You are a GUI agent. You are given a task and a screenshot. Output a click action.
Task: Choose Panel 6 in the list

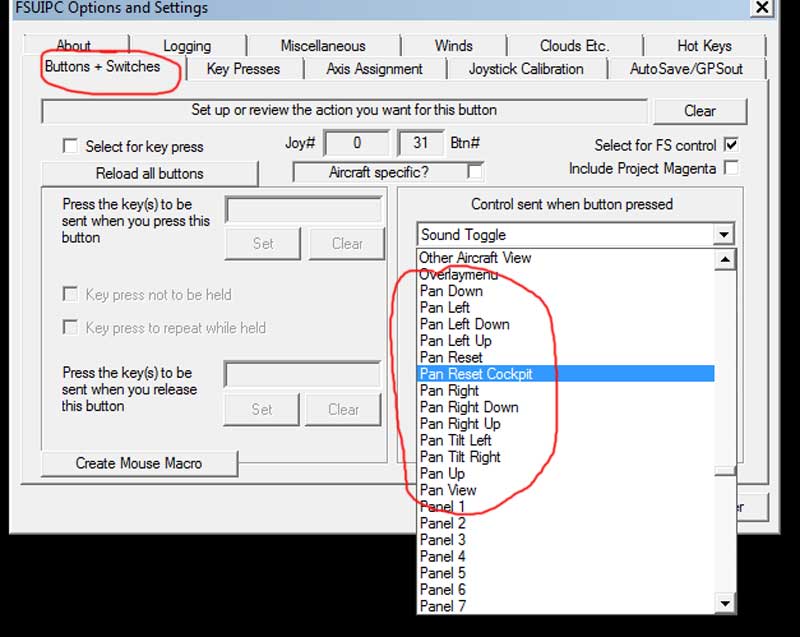point(565,589)
